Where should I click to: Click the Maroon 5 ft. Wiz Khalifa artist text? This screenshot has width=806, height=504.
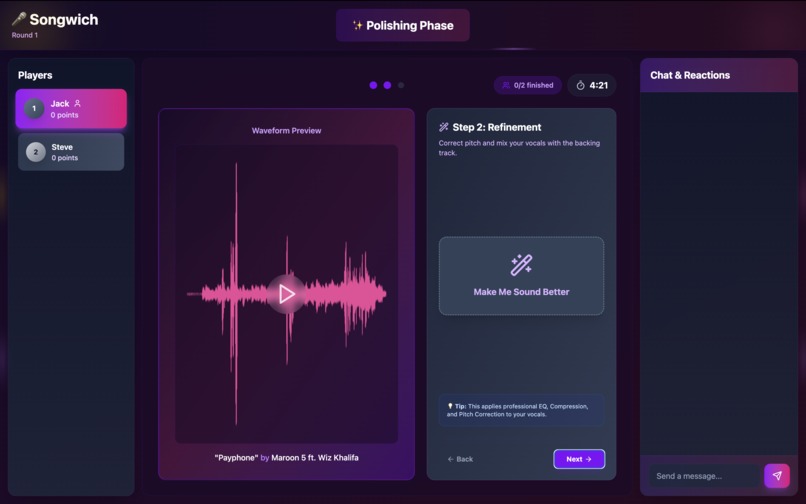tap(315, 458)
